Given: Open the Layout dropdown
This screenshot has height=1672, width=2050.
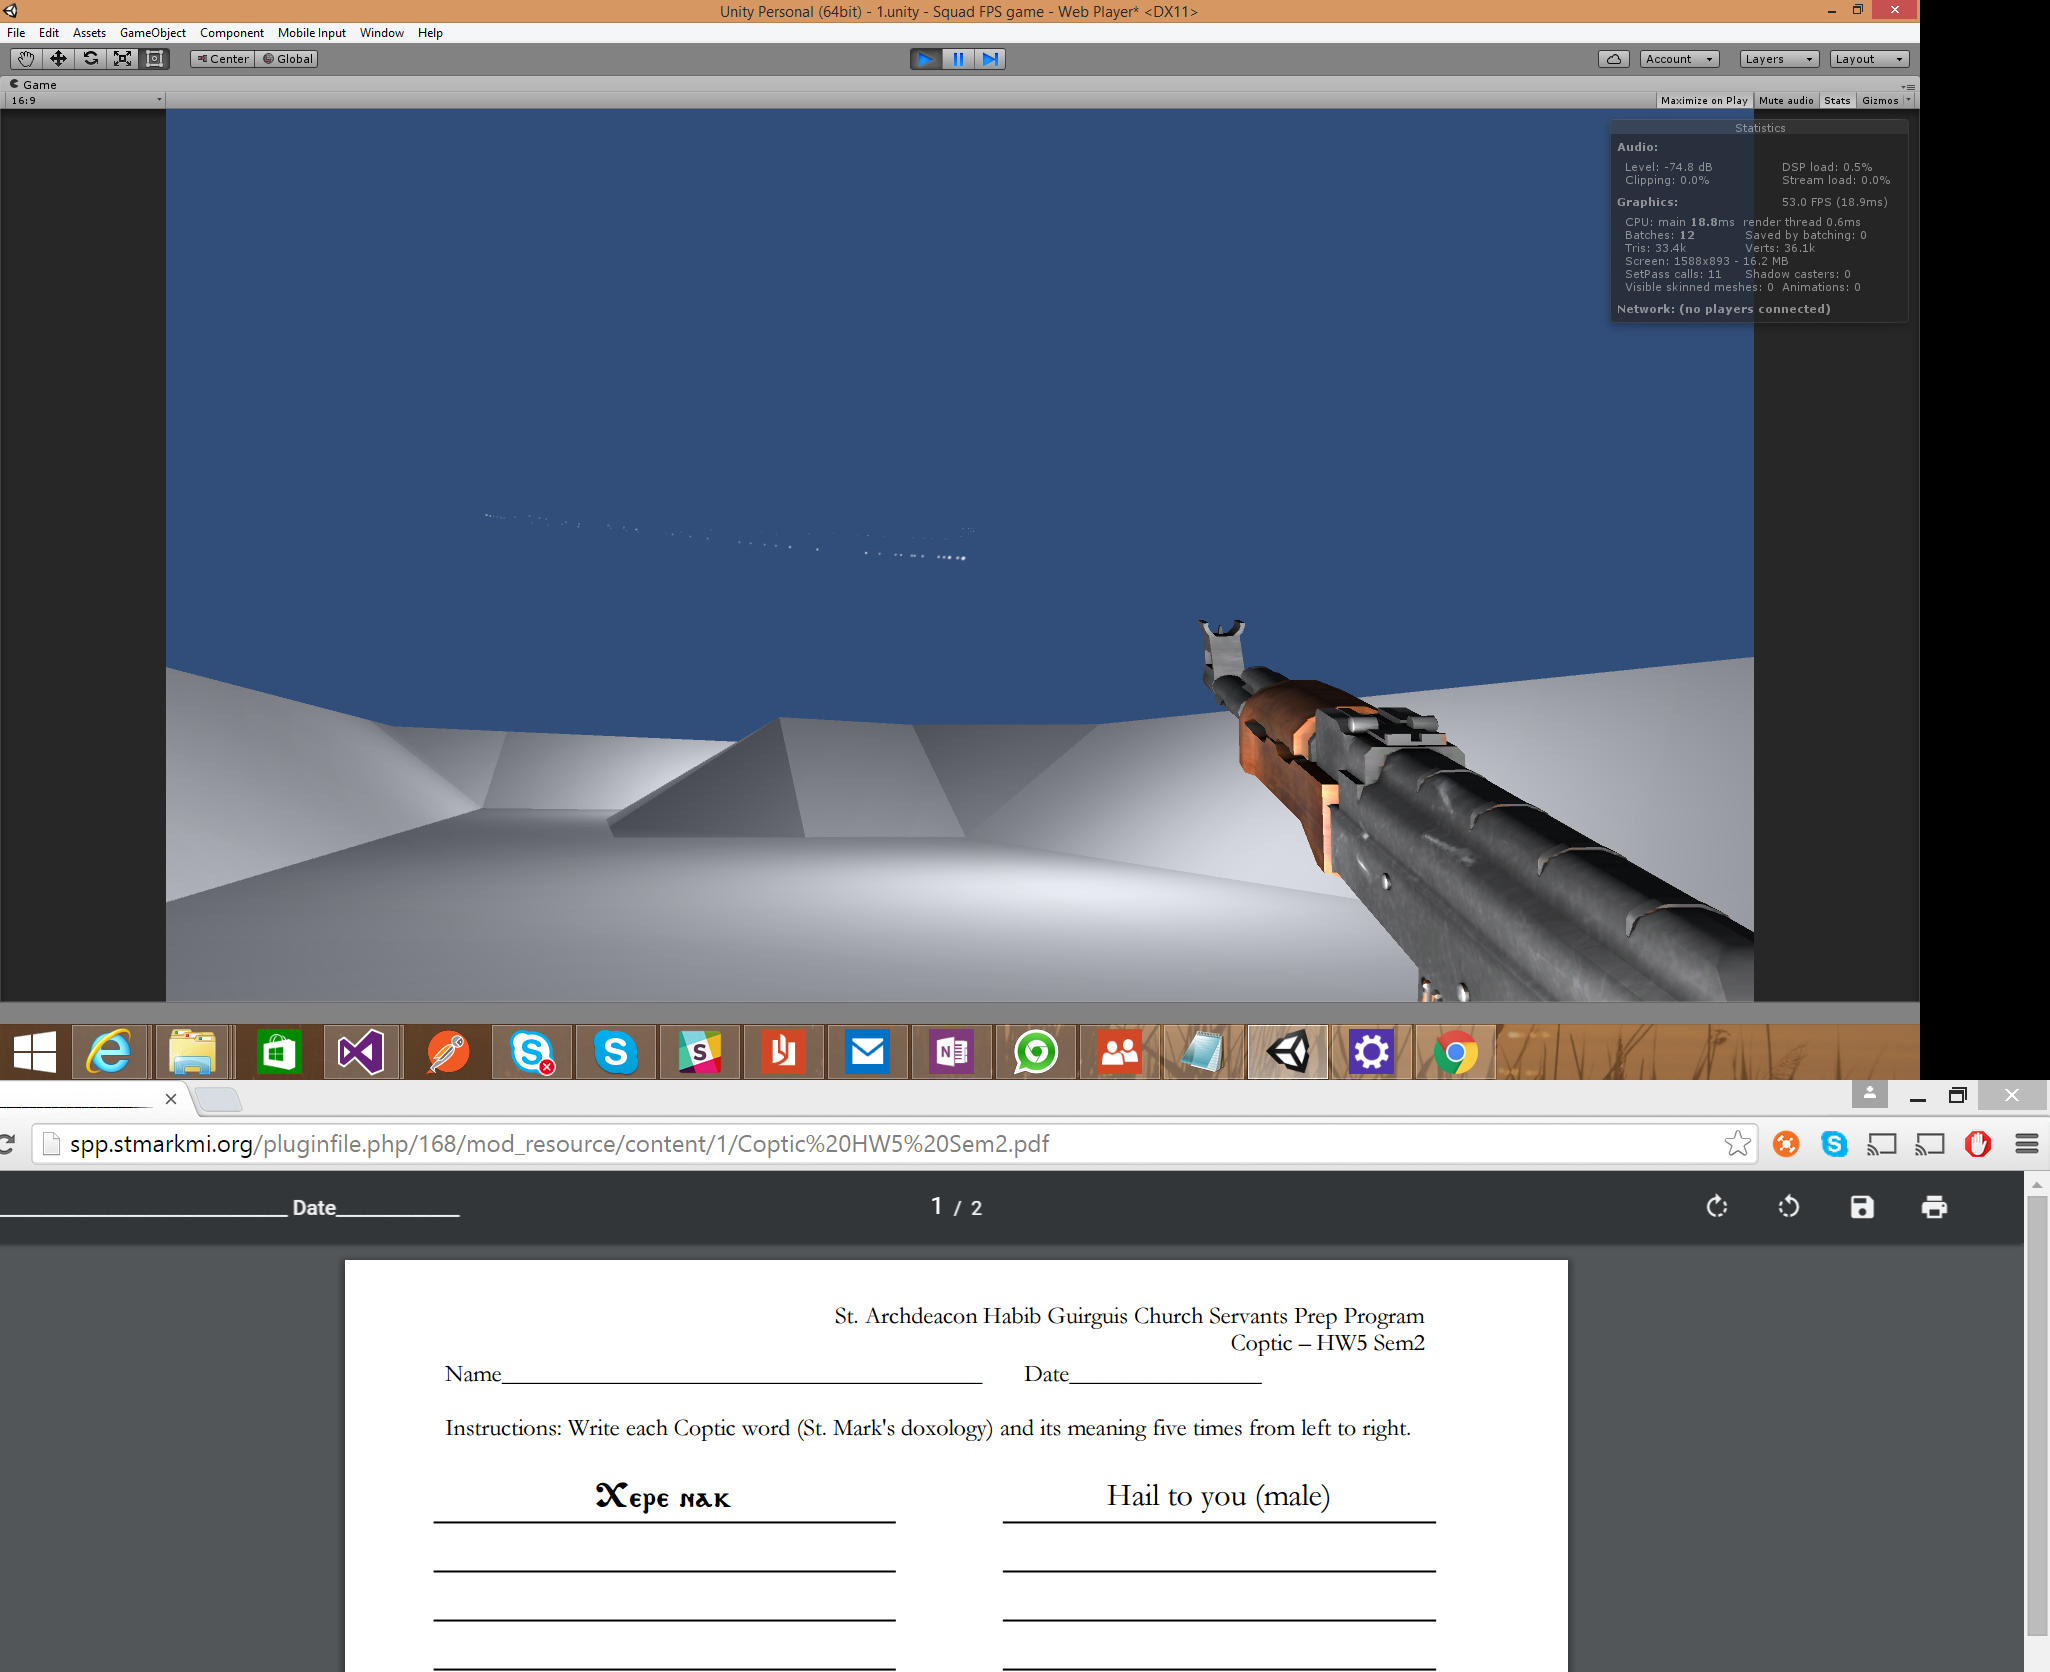Looking at the screenshot, I should (1869, 59).
